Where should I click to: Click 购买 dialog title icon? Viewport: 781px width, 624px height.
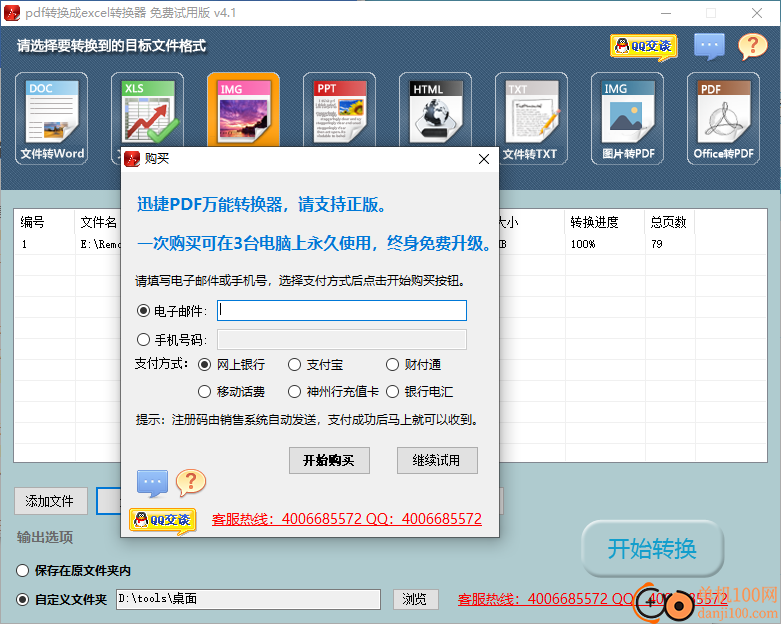pos(132,159)
